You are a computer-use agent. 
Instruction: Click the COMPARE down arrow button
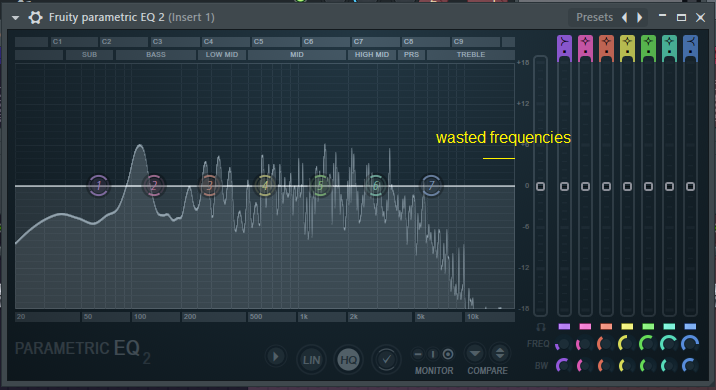tap(475, 353)
